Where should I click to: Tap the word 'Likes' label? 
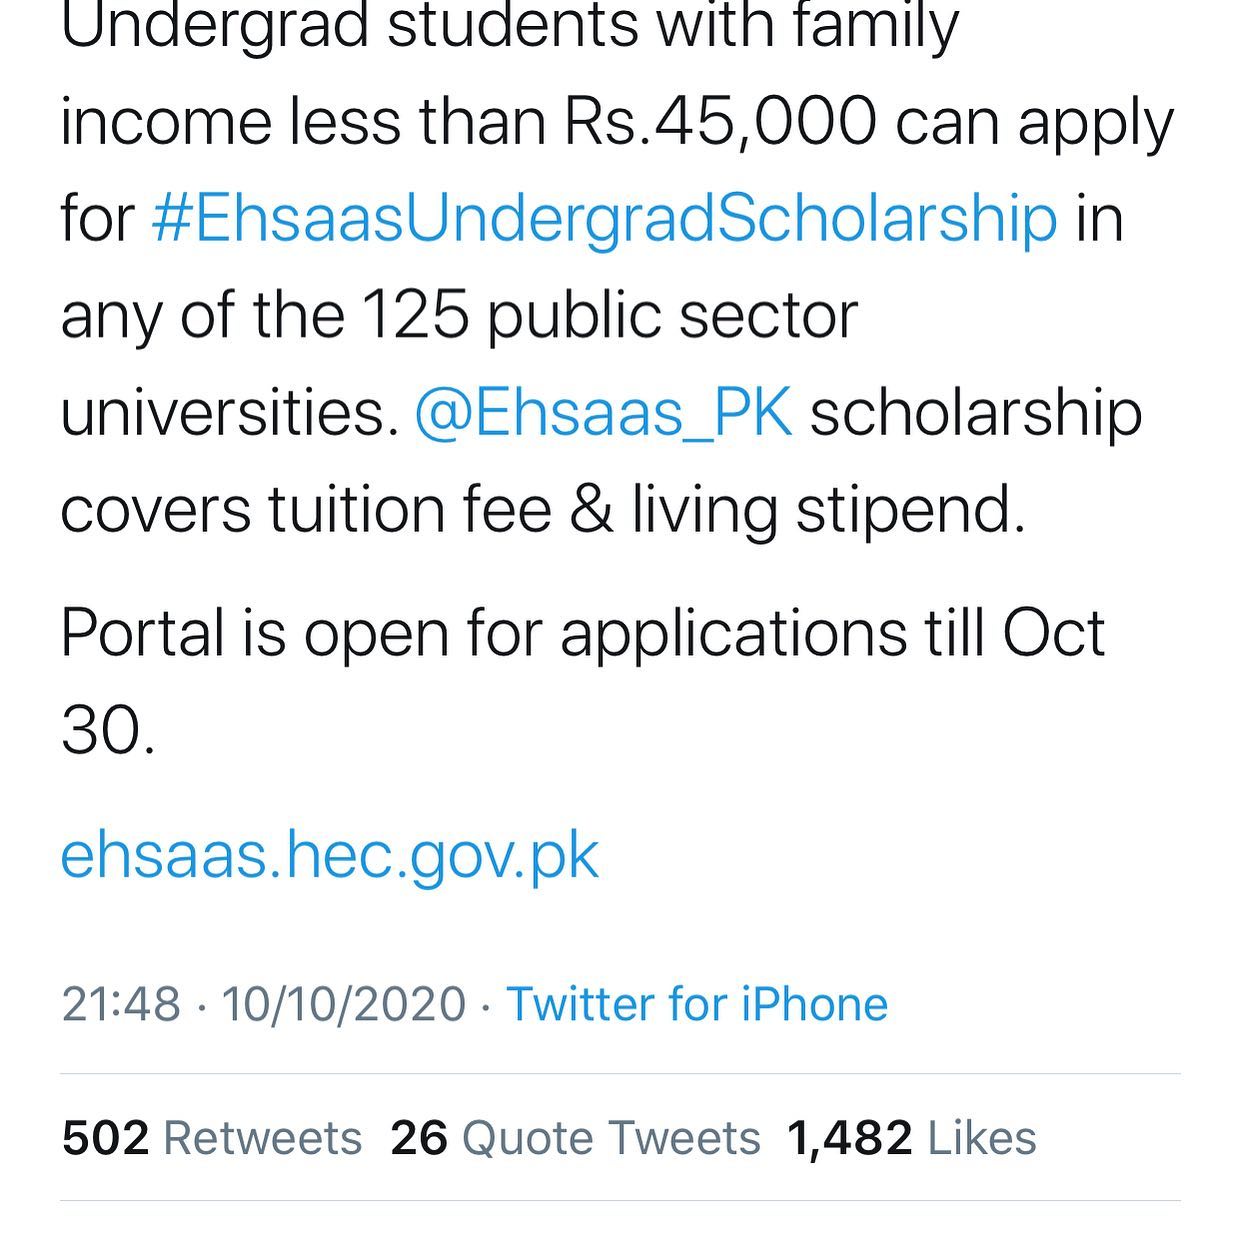point(982,1138)
